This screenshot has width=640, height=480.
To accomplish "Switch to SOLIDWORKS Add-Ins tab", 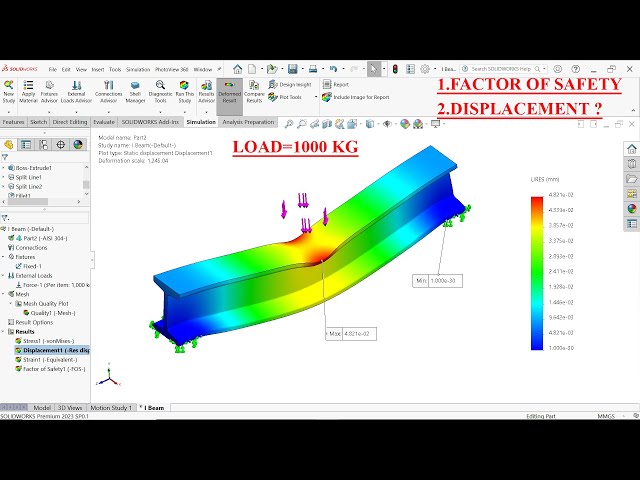I will pyautogui.click(x=150, y=122).
